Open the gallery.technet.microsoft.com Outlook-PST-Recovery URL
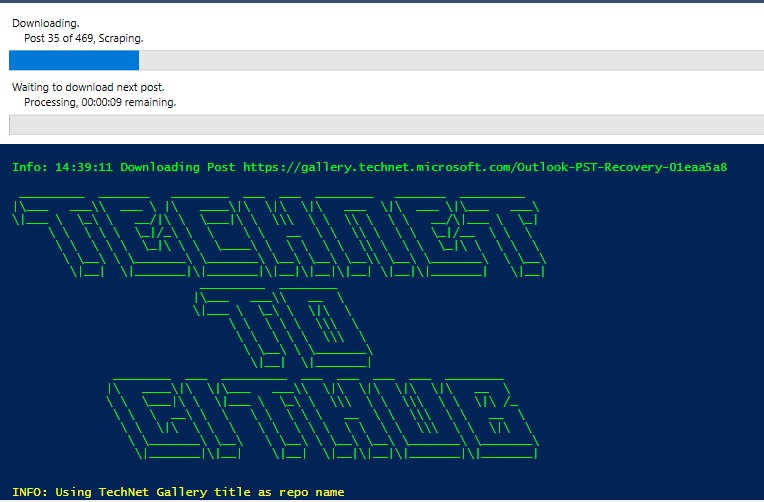This screenshot has width=764, height=502. (485, 167)
